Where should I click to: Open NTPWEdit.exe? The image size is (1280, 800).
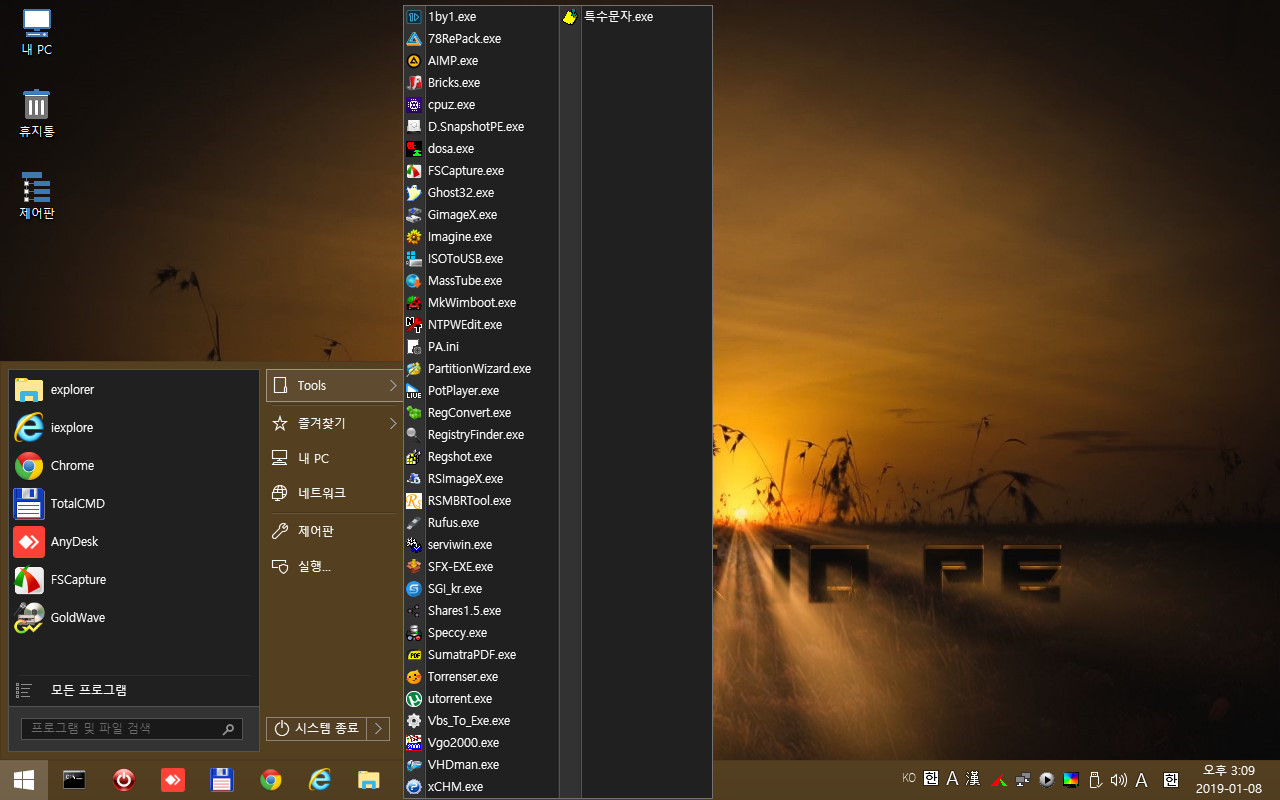point(481,325)
